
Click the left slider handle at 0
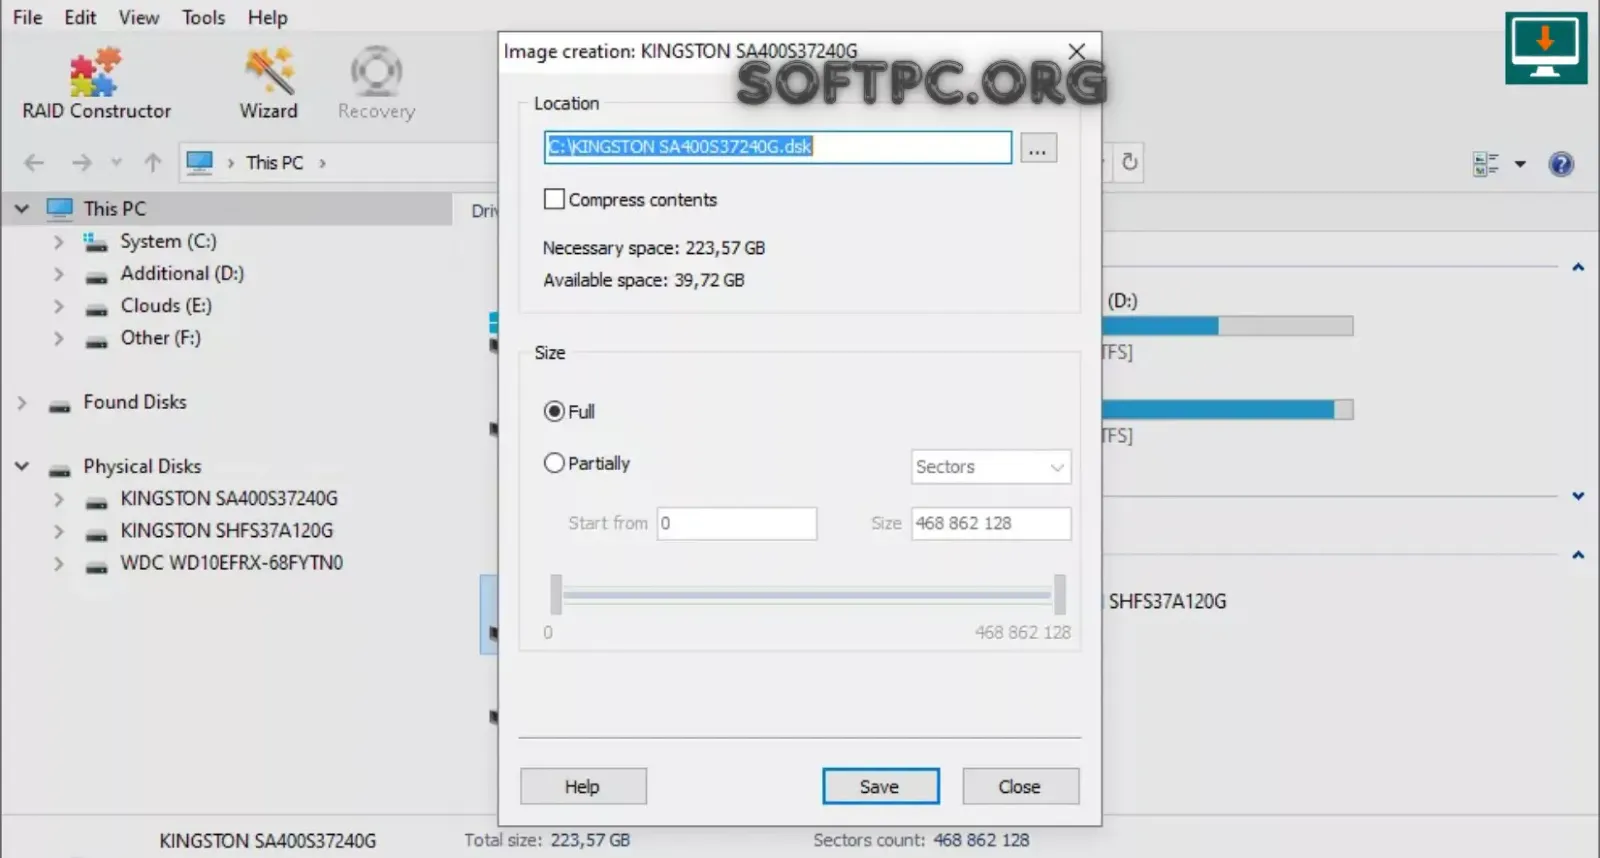click(x=555, y=595)
